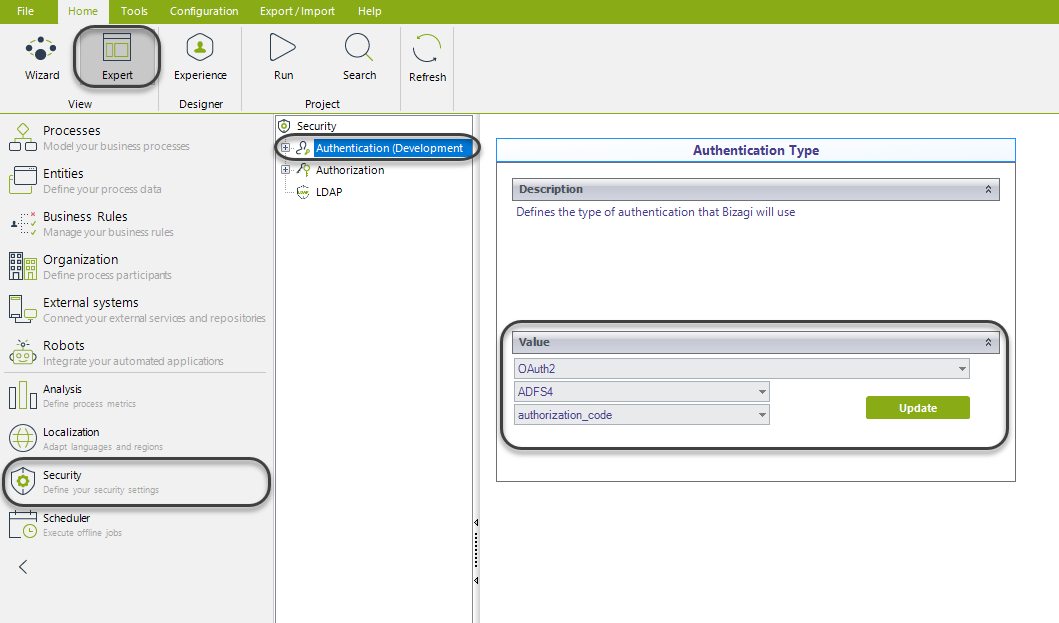
Task: Open the Analysis module
Action: point(135,396)
